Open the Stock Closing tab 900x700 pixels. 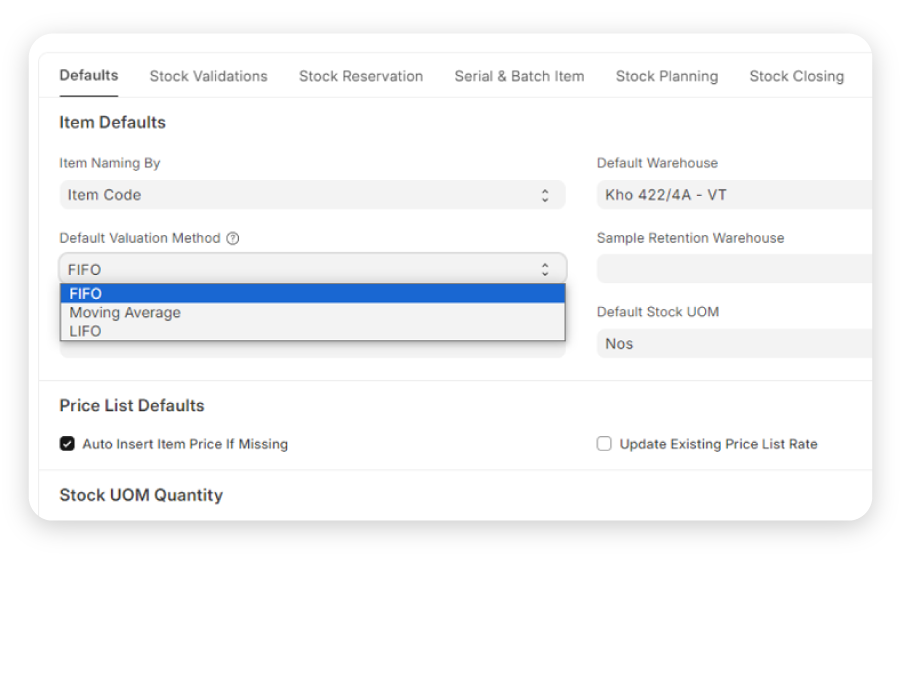tap(796, 76)
